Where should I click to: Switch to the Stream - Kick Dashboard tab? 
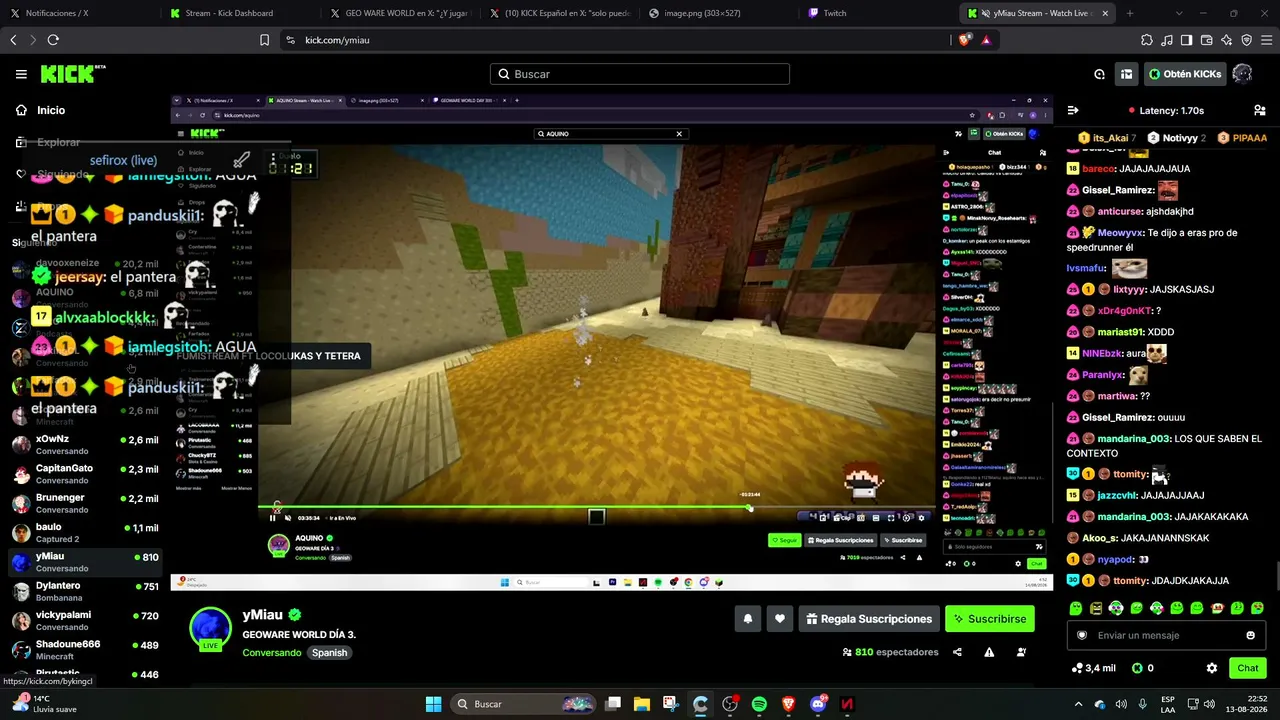[240, 13]
